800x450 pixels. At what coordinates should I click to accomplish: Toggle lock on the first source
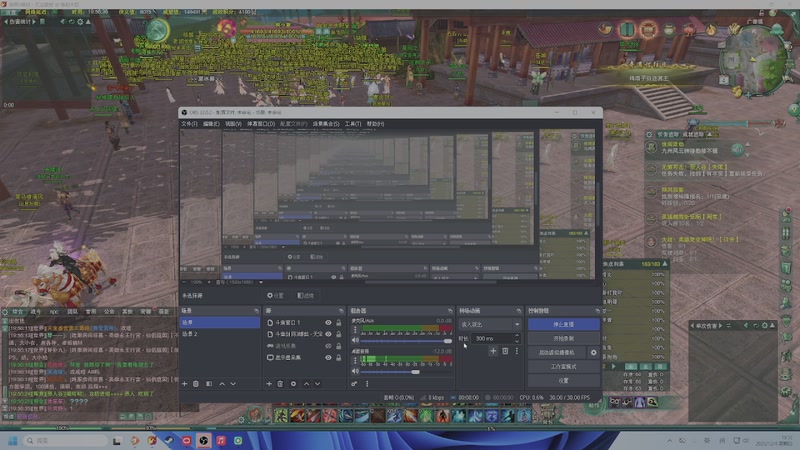pyautogui.click(x=338, y=322)
